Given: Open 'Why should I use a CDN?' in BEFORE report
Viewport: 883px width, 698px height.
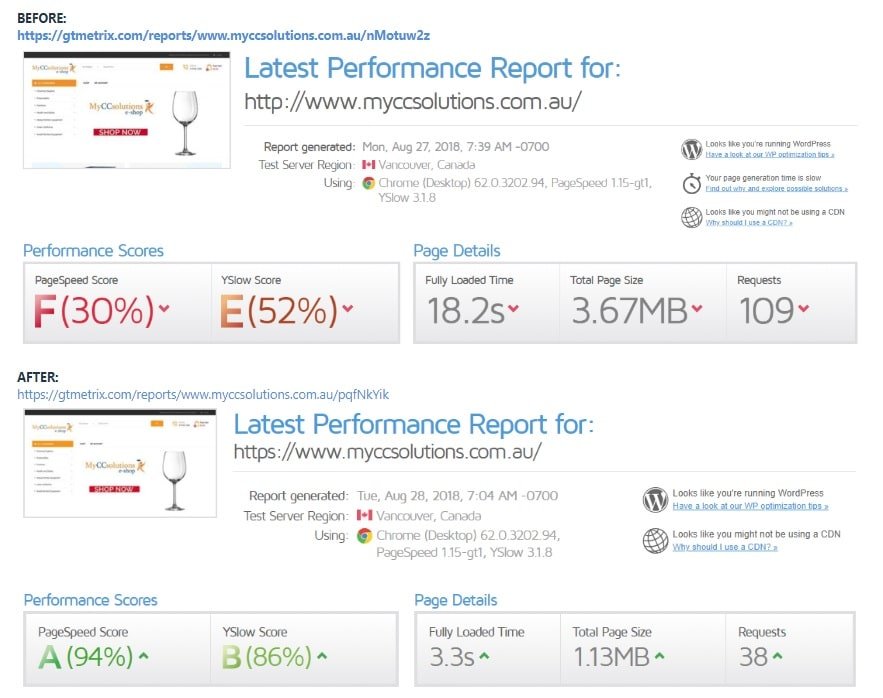Looking at the screenshot, I should 749,223.
